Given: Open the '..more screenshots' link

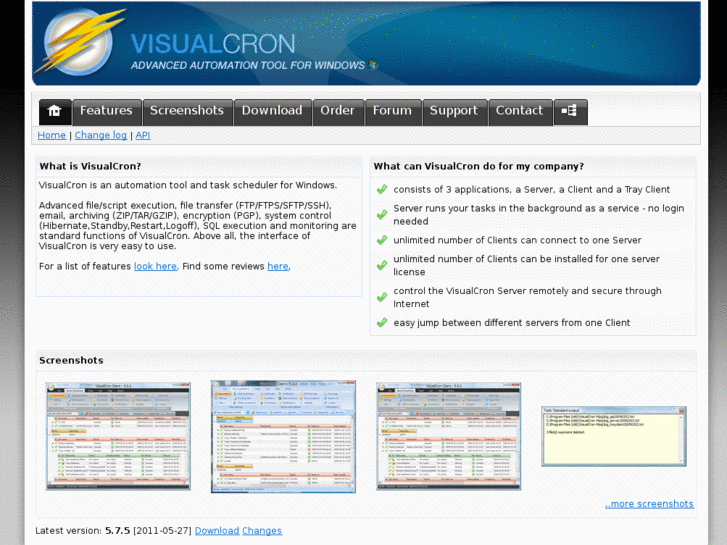Looking at the screenshot, I should pos(649,504).
